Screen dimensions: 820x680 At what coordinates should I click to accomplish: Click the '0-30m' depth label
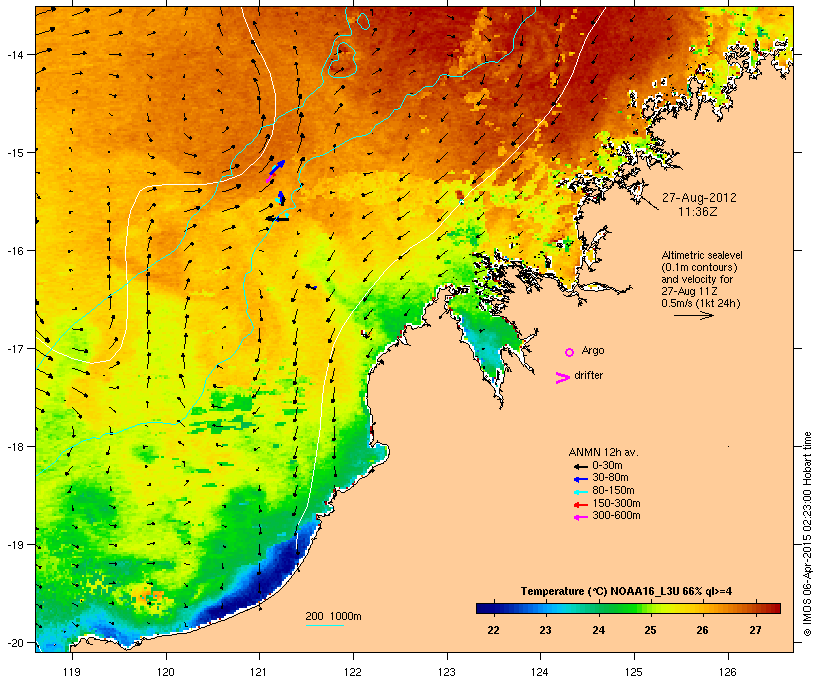point(607,466)
